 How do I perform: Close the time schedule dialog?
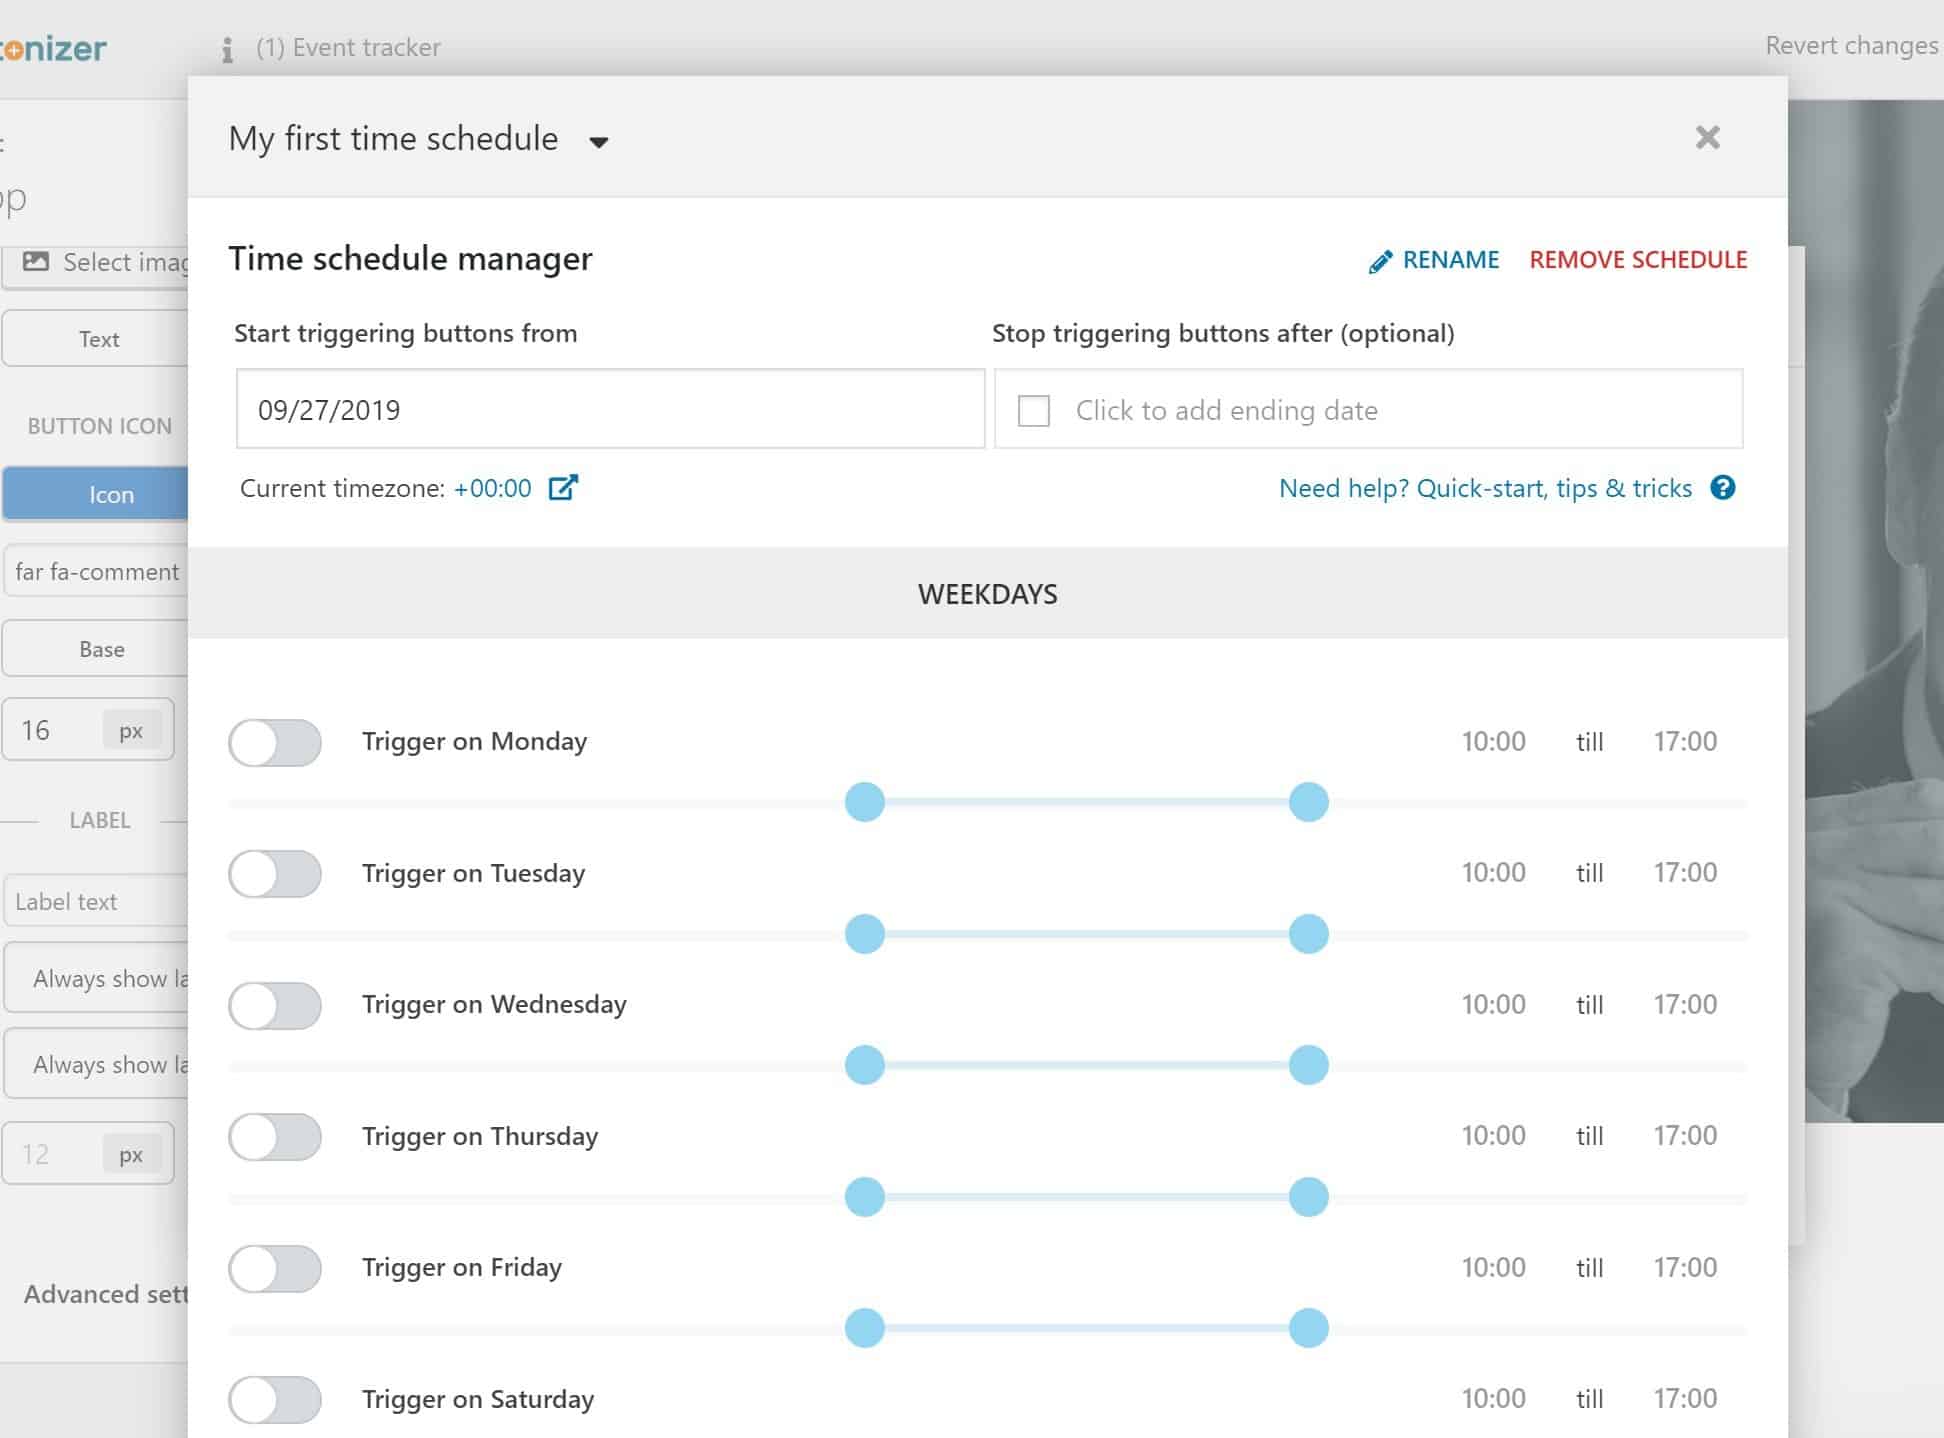coord(1707,137)
